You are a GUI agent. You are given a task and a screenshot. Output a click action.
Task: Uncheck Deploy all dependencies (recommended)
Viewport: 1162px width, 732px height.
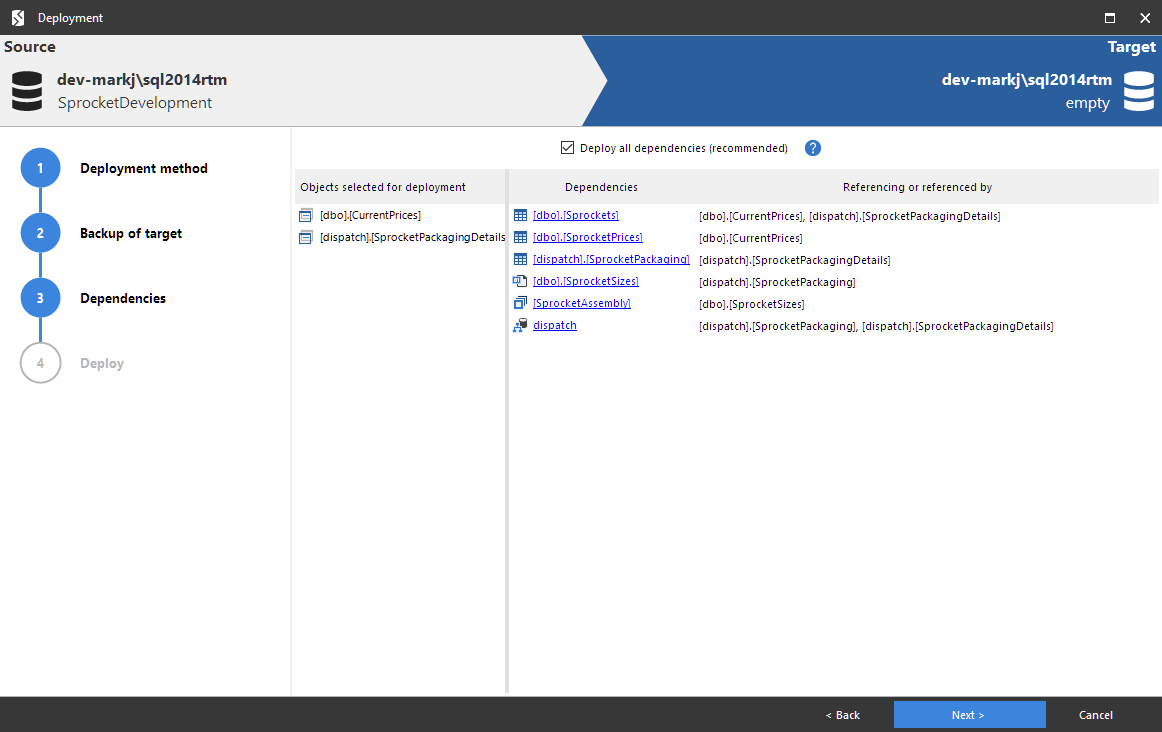tap(567, 147)
